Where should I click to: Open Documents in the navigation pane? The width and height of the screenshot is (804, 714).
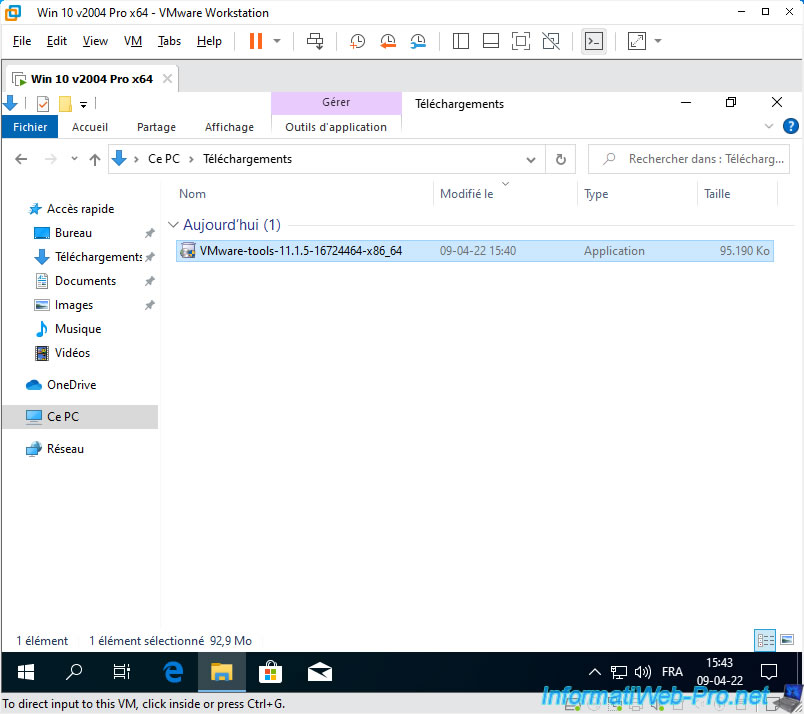(85, 281)
